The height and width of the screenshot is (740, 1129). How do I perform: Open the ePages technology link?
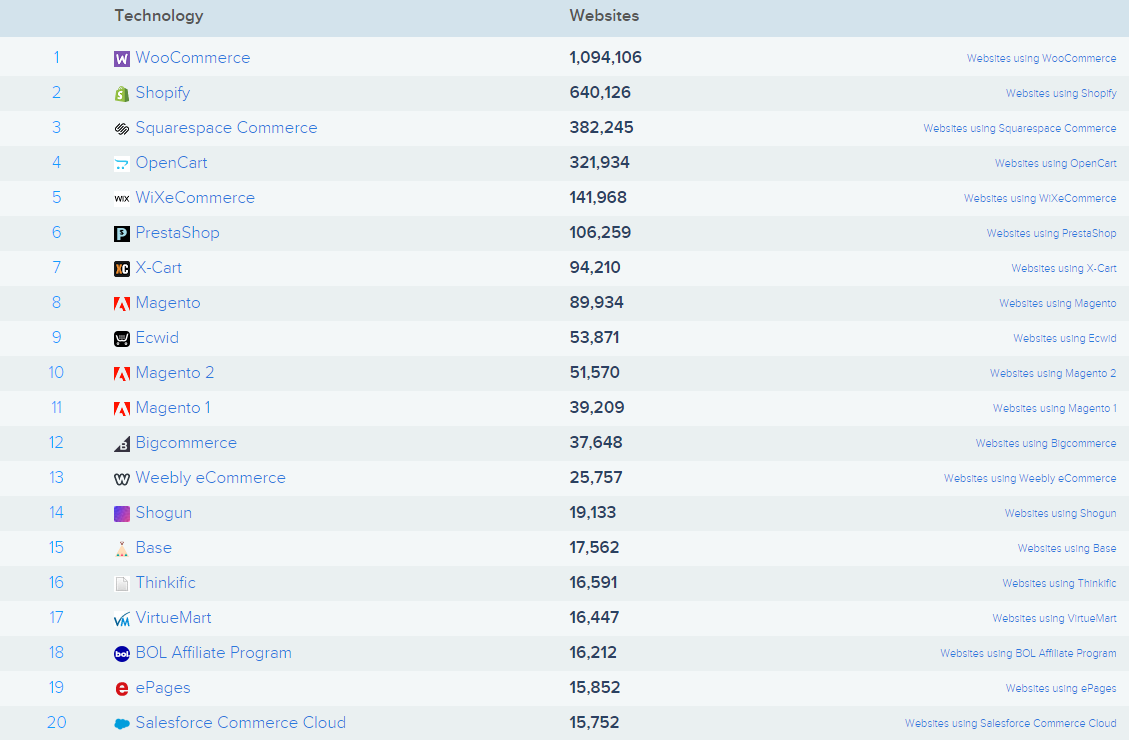point(163,688)
